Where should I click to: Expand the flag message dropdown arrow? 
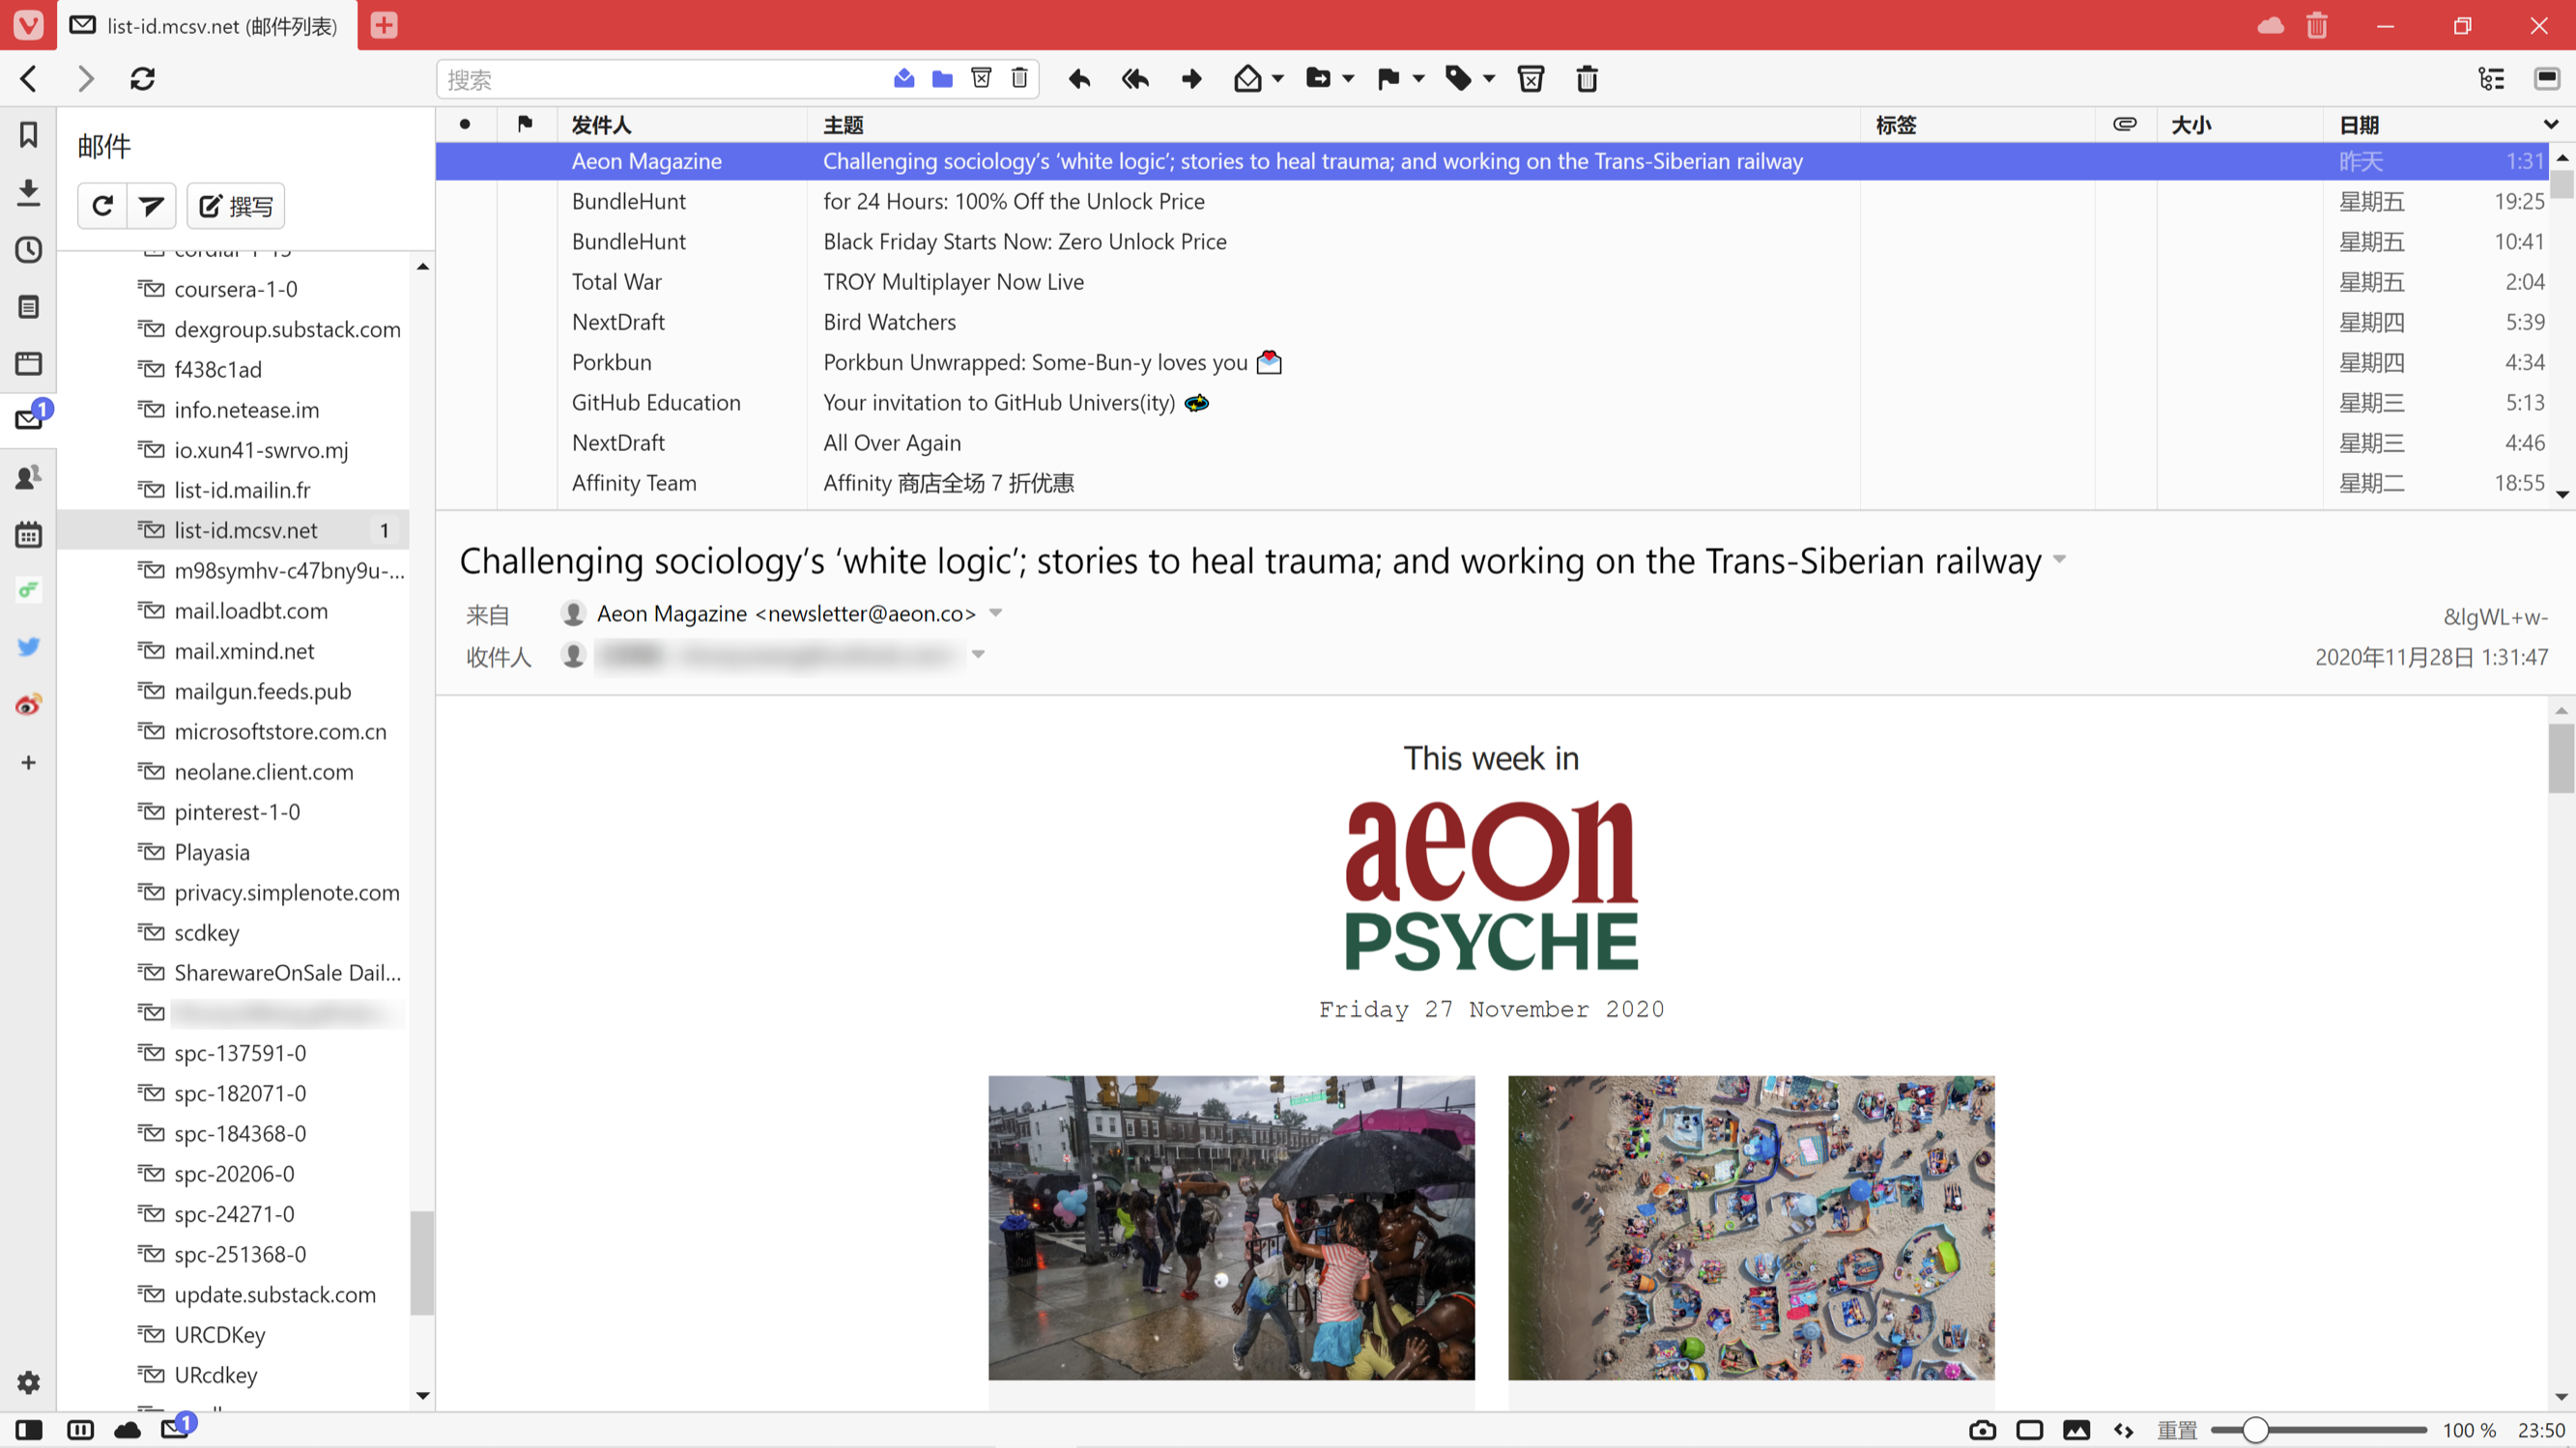(x=1418, y=79)
